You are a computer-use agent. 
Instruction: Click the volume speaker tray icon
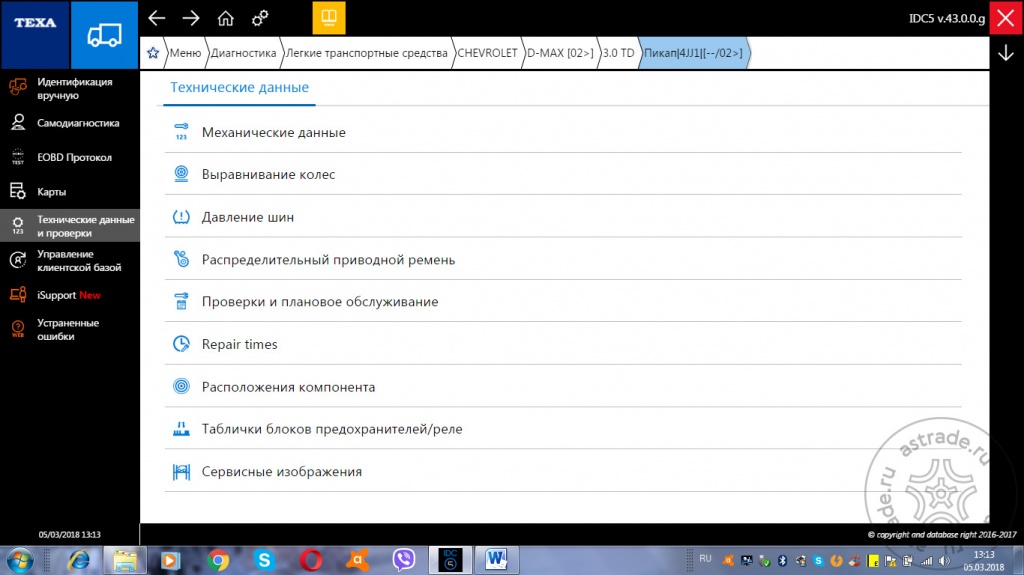click(944, 561)
